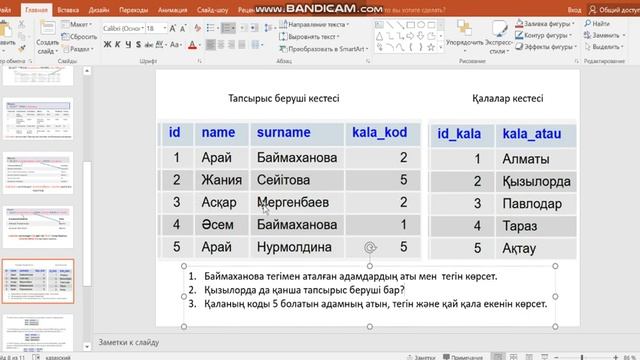Click Найти find button
Screen dimensions: 640x360
597,24
